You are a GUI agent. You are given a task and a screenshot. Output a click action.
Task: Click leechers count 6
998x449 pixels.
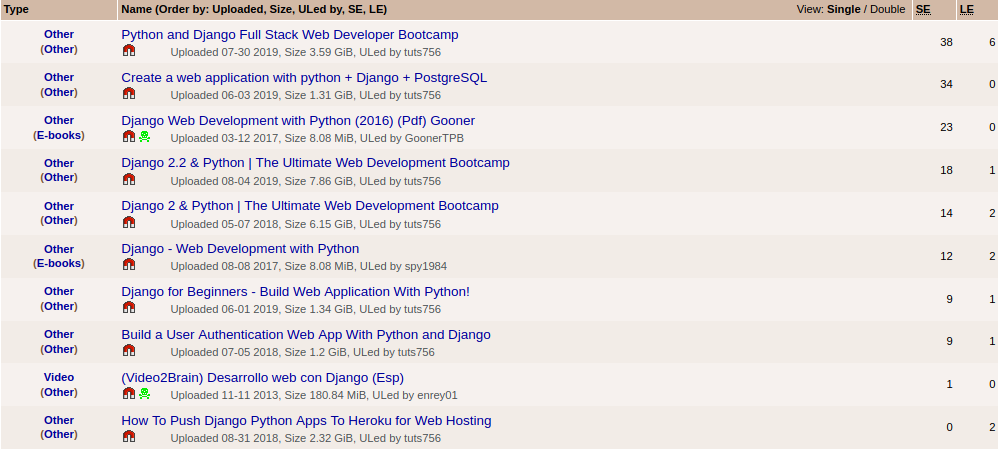992,42
